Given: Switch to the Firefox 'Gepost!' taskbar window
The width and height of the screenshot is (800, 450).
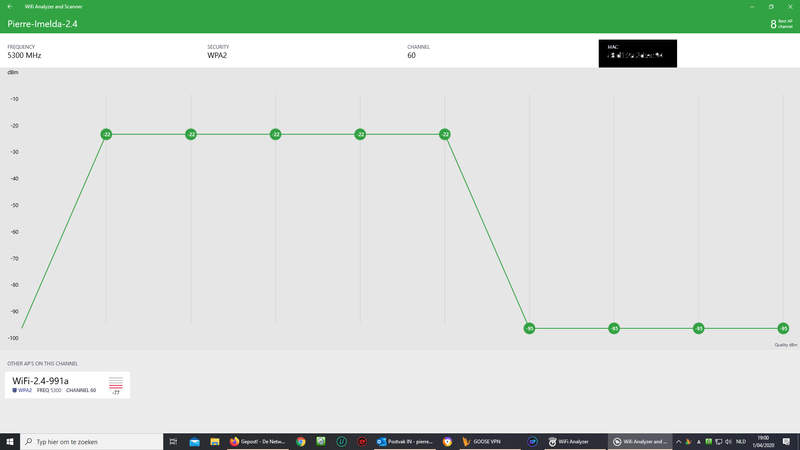Looking at the screenshot, I should [258, 442].
